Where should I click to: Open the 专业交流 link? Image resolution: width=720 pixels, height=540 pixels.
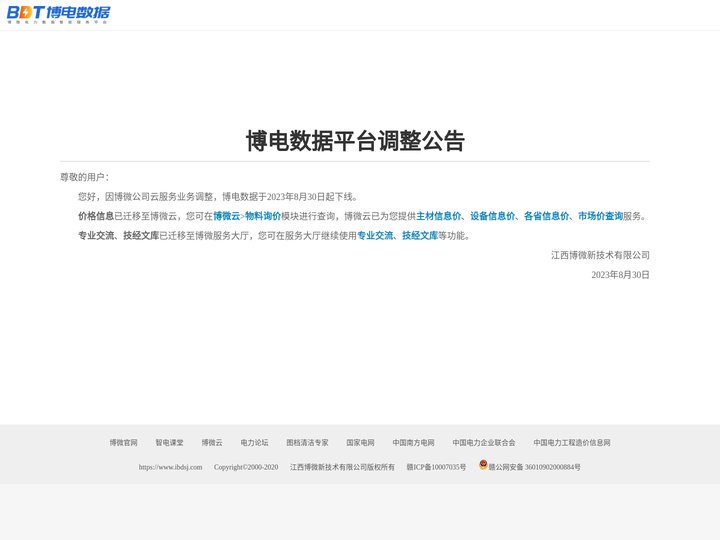tap(375, 236)
